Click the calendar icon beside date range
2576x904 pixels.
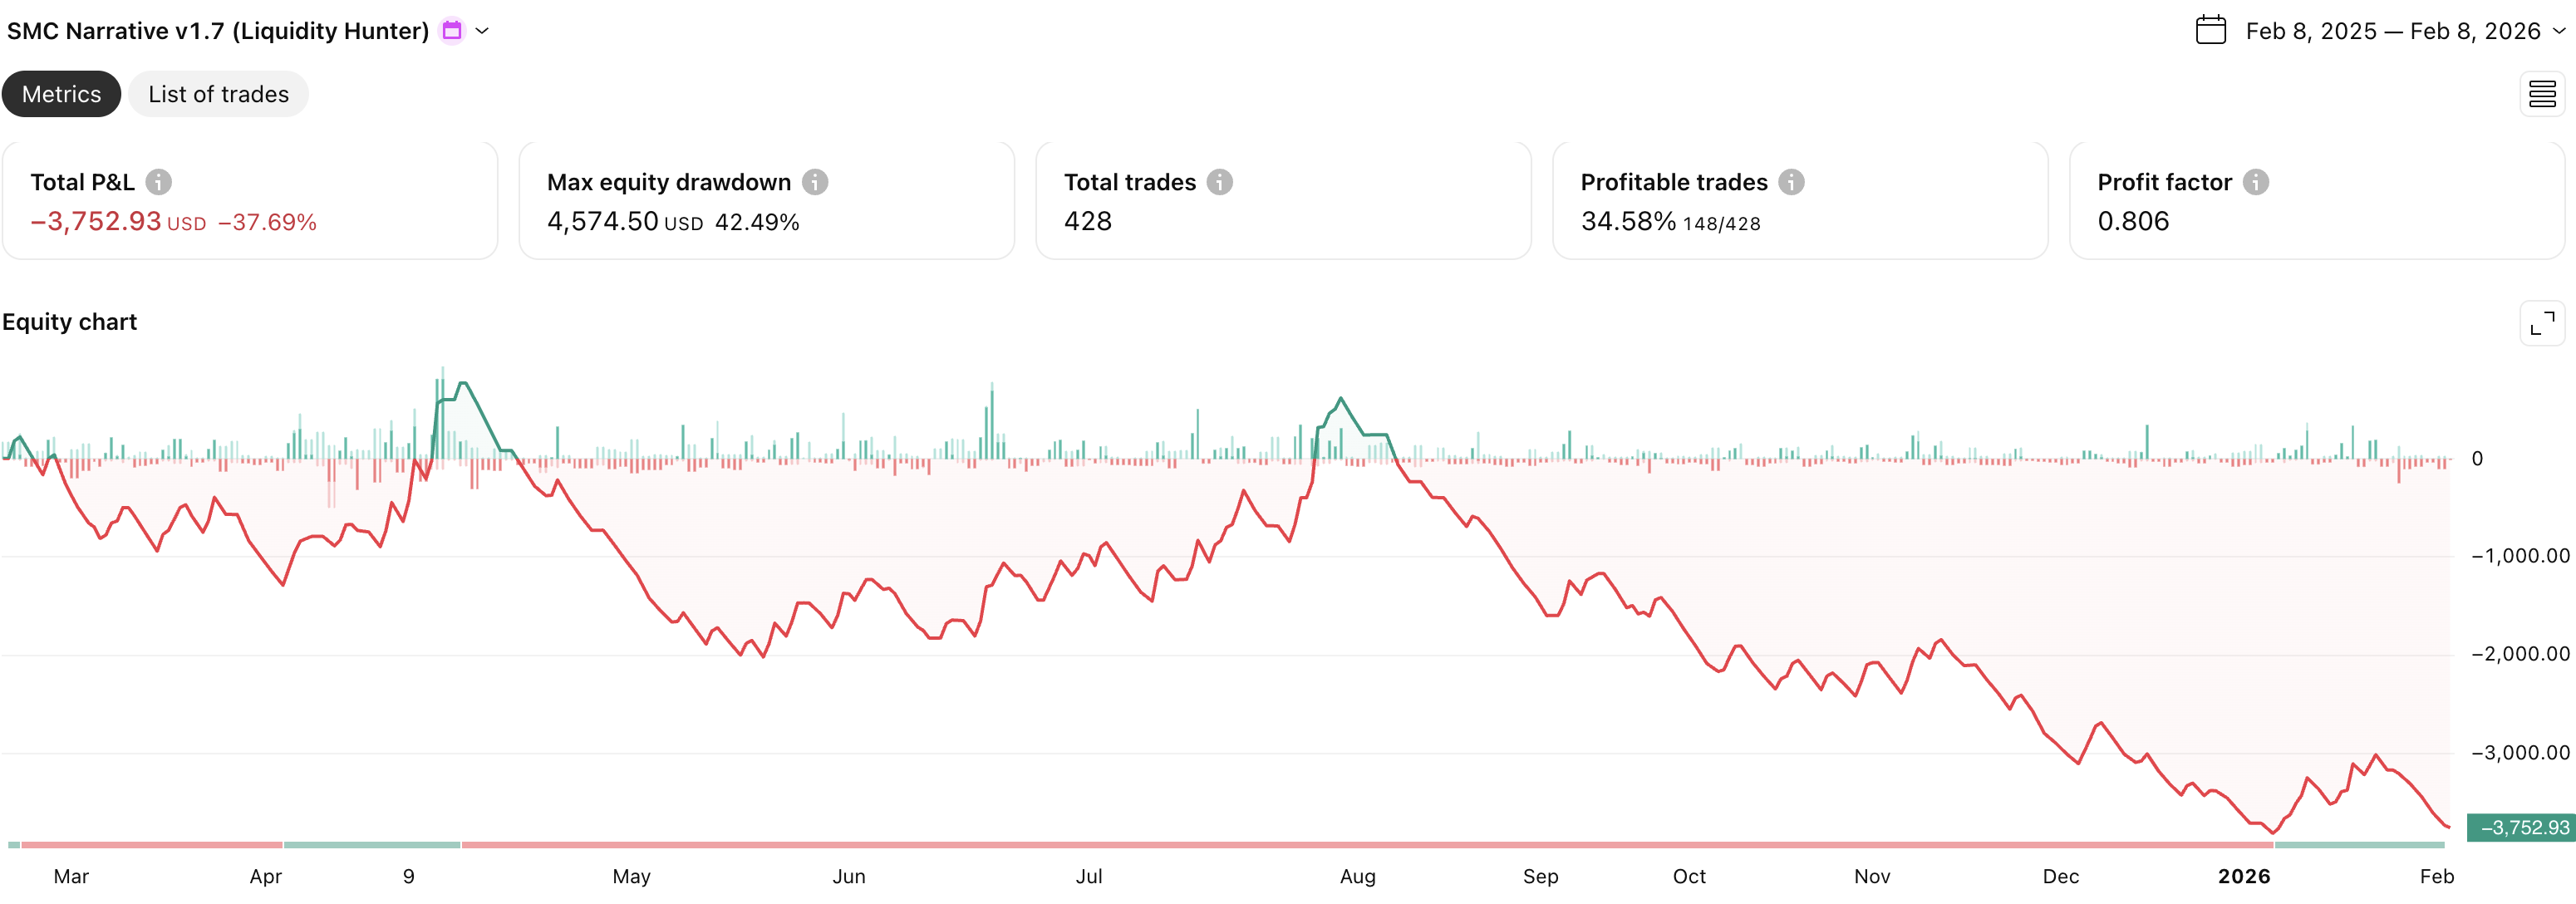coord(2210,31)
